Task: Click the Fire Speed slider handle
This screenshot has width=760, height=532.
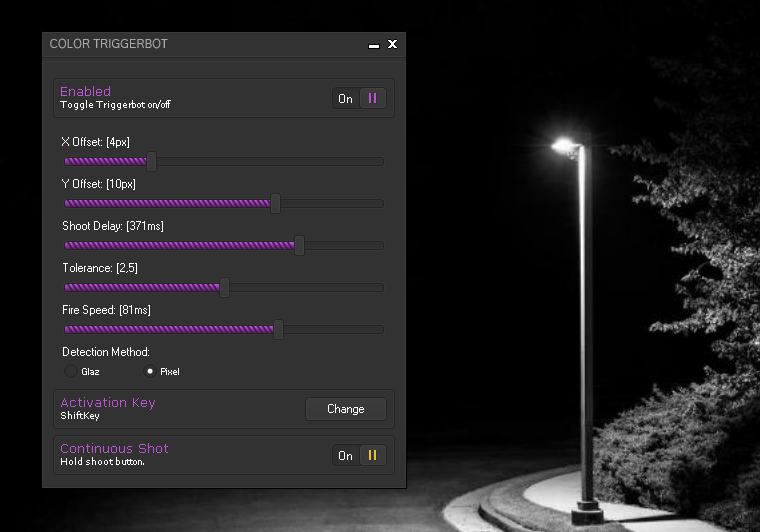Action: 278,329
